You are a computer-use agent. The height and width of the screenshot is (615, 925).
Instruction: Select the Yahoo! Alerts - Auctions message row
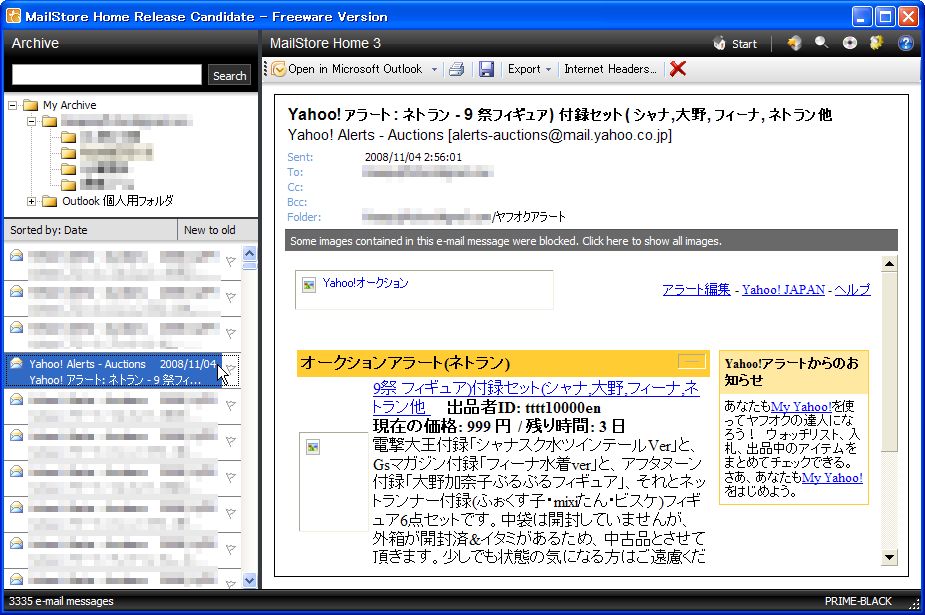pos(122,371)
